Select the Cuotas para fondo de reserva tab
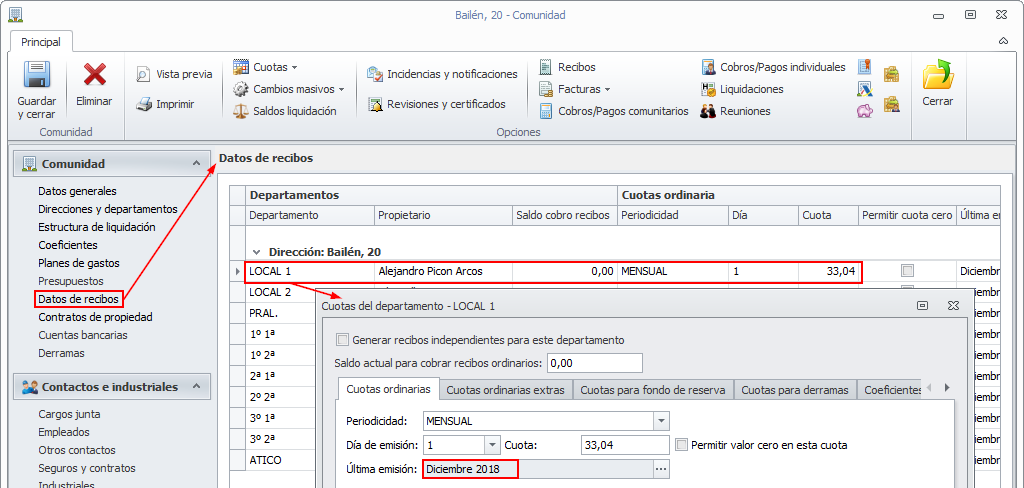This screenshot has width=1024, height=488. pos(654,390)
